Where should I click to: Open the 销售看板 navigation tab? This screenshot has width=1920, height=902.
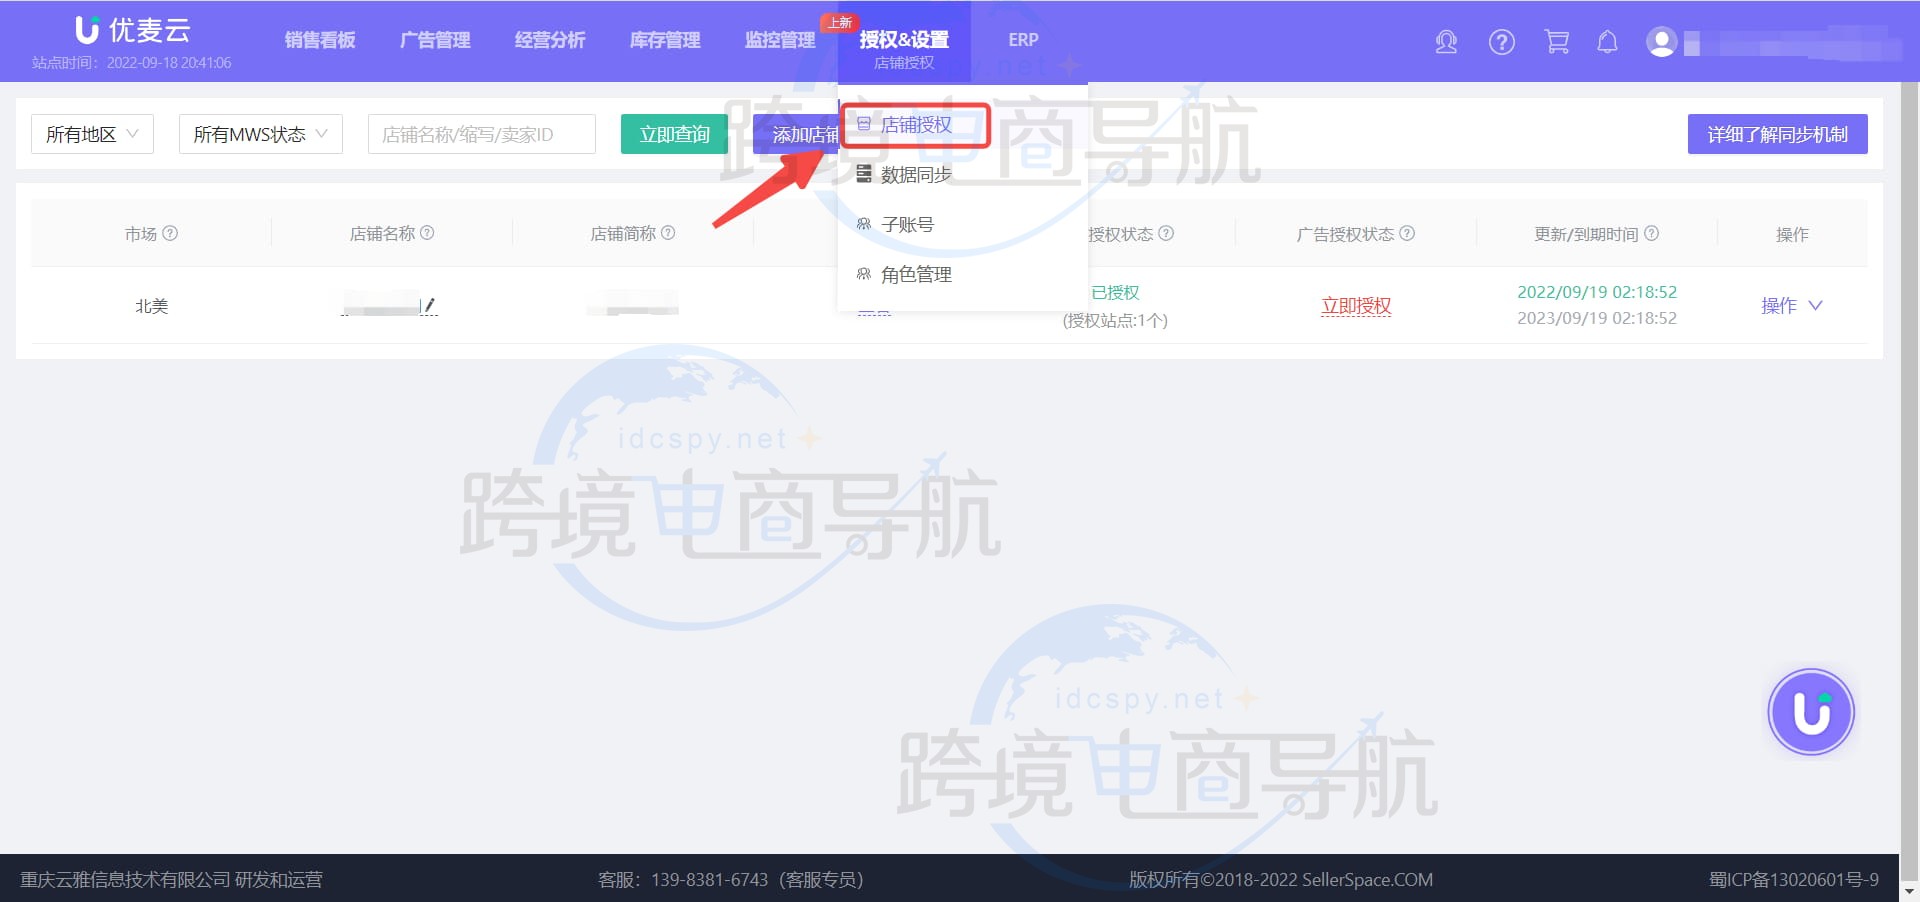point(320,40)
